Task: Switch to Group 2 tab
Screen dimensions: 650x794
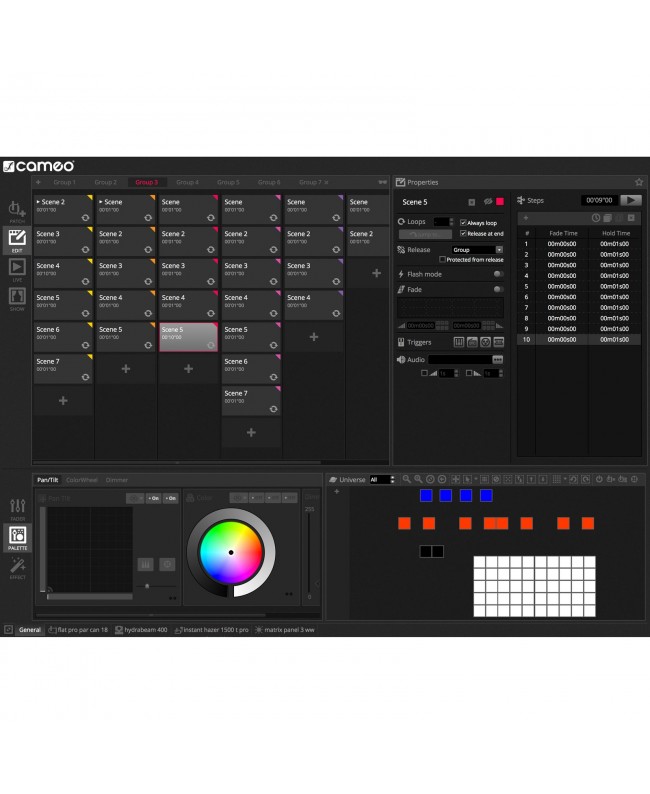Action: (x=105, y=182)
